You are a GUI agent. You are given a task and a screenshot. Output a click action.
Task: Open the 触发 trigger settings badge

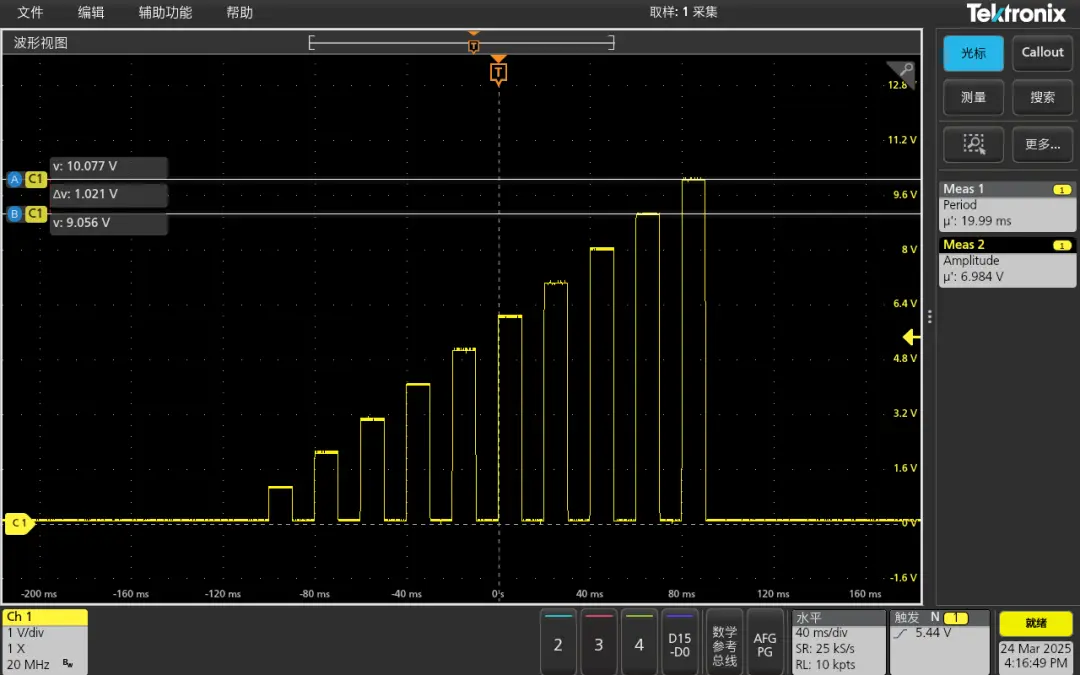(940, 641)
